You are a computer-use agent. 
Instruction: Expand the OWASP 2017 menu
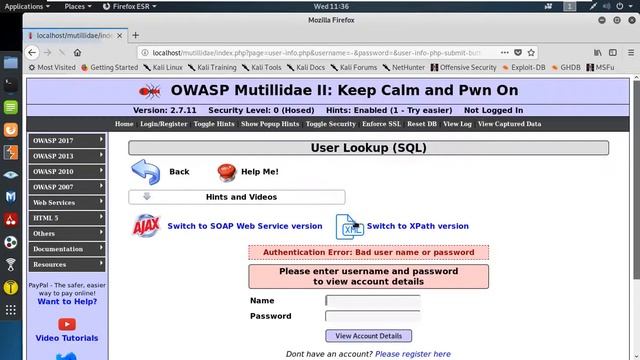point(67,140)
